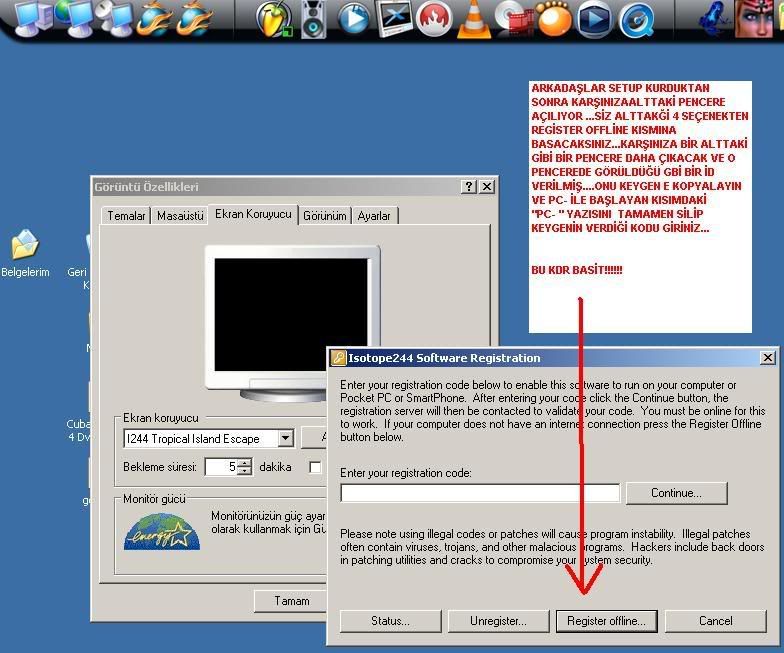The height and width of the screenshot is (653, 784).
Task: Open My Computer from the top dock
Action: 34,19
